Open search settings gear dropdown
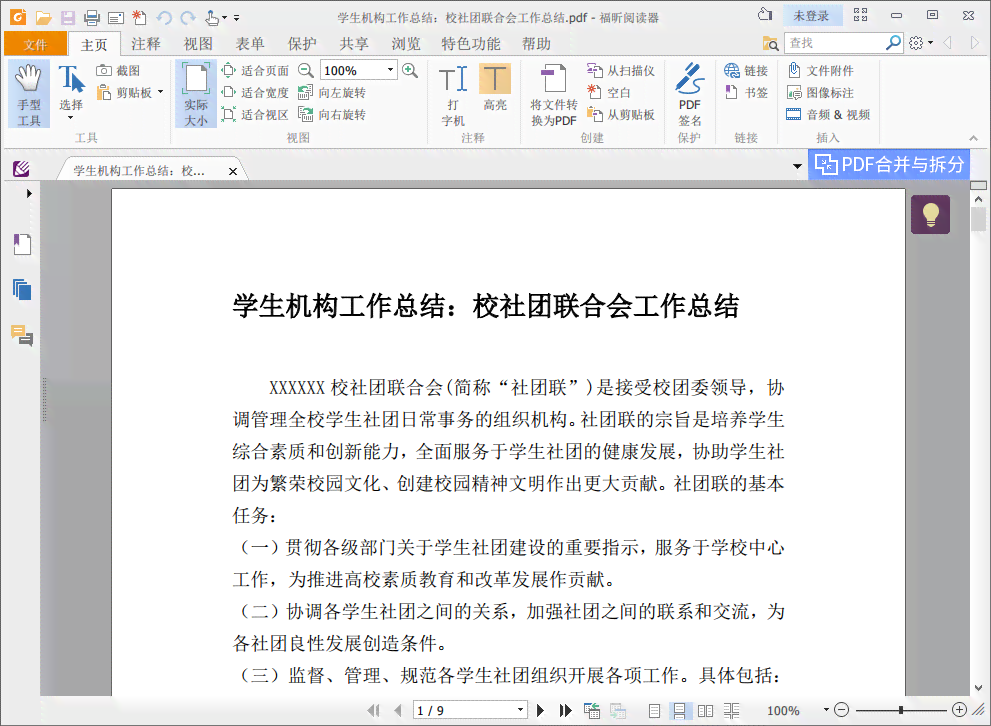This screenshot has height=726, width=991. click(921, 43)
